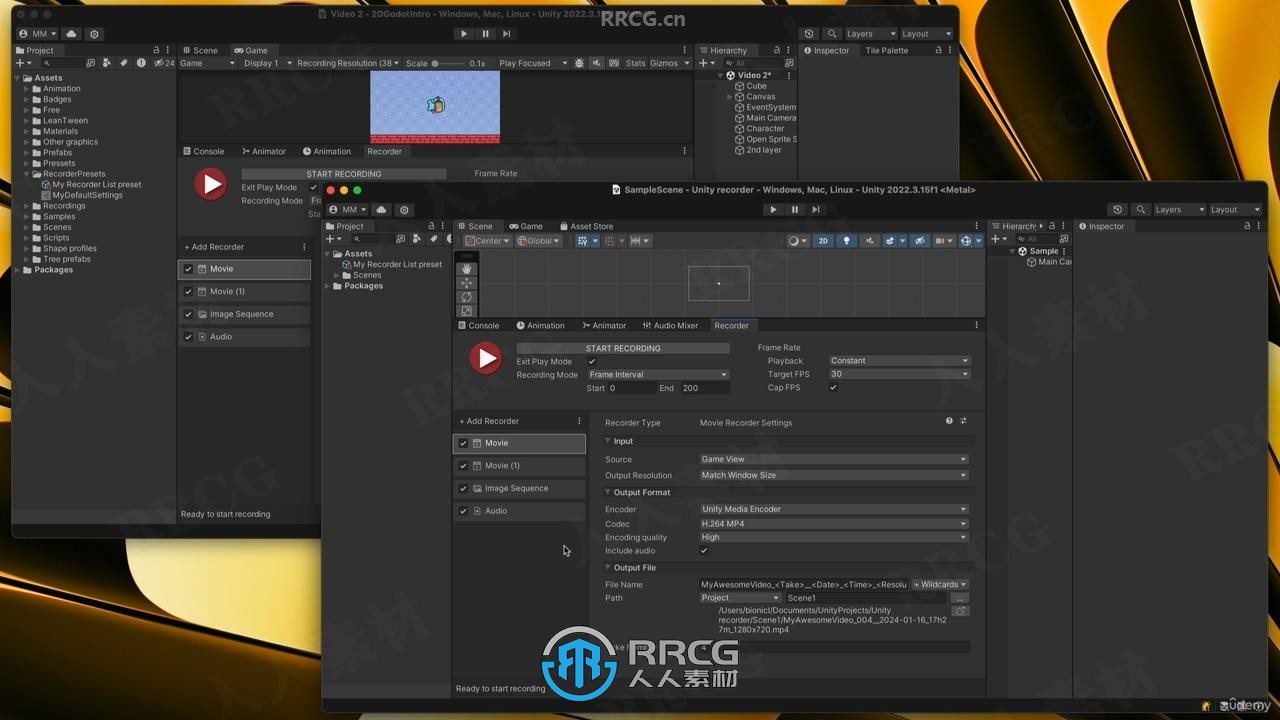Disable Image Sequence recorder in front window
The height and width of the screenshot is (720, 1280).
pos(463,488)
